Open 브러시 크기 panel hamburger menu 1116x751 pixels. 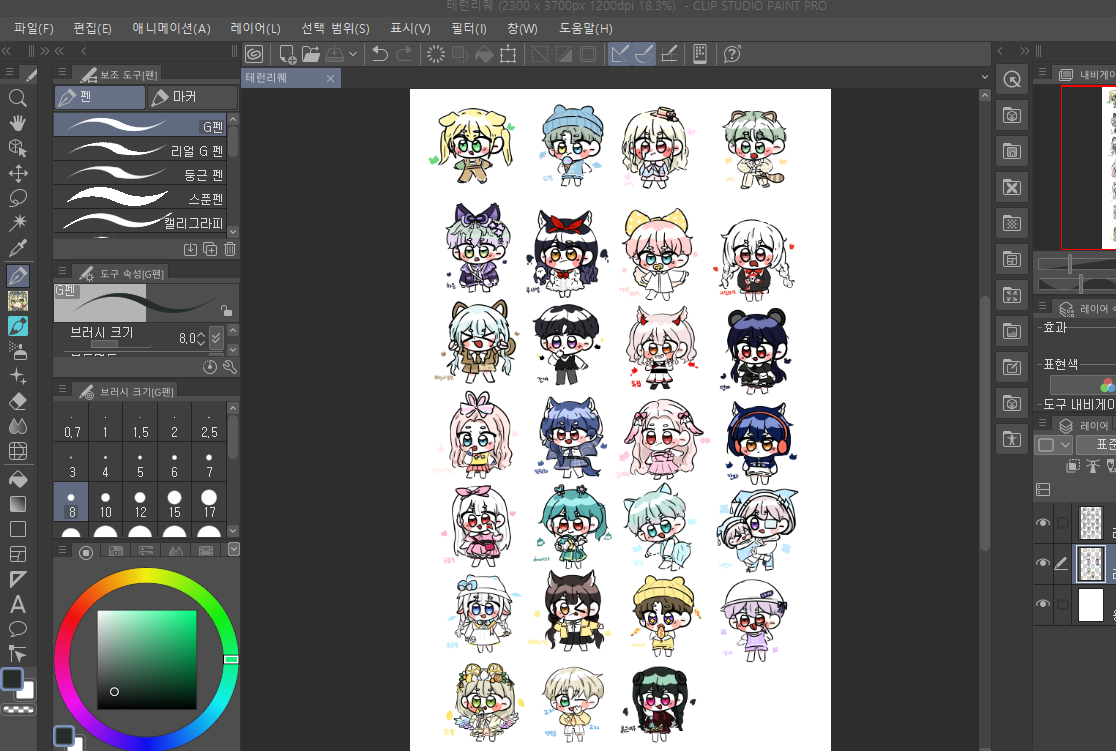click(x=63, y=389)
